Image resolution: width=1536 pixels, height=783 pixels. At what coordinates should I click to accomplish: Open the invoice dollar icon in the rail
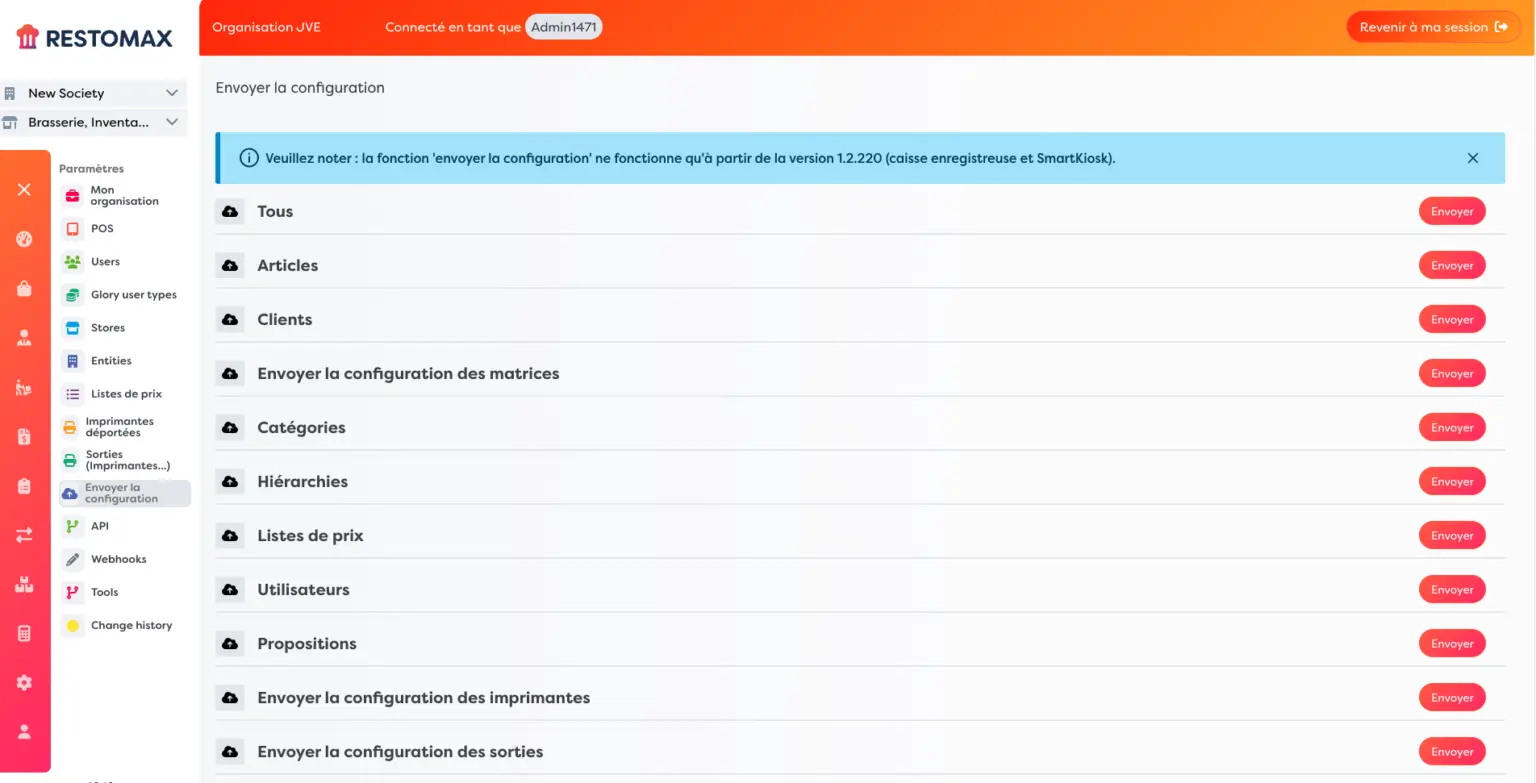click(24, 436)
